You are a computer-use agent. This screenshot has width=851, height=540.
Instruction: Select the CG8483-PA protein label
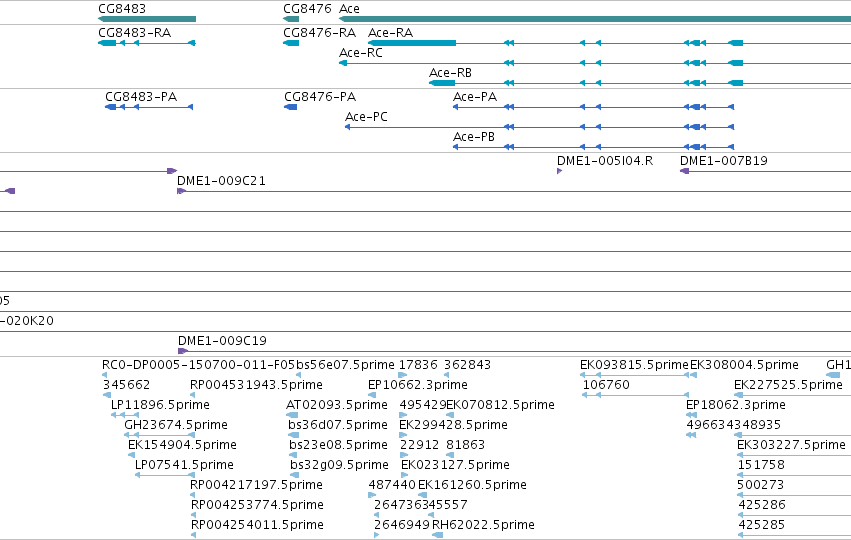[x=141, y=97]
